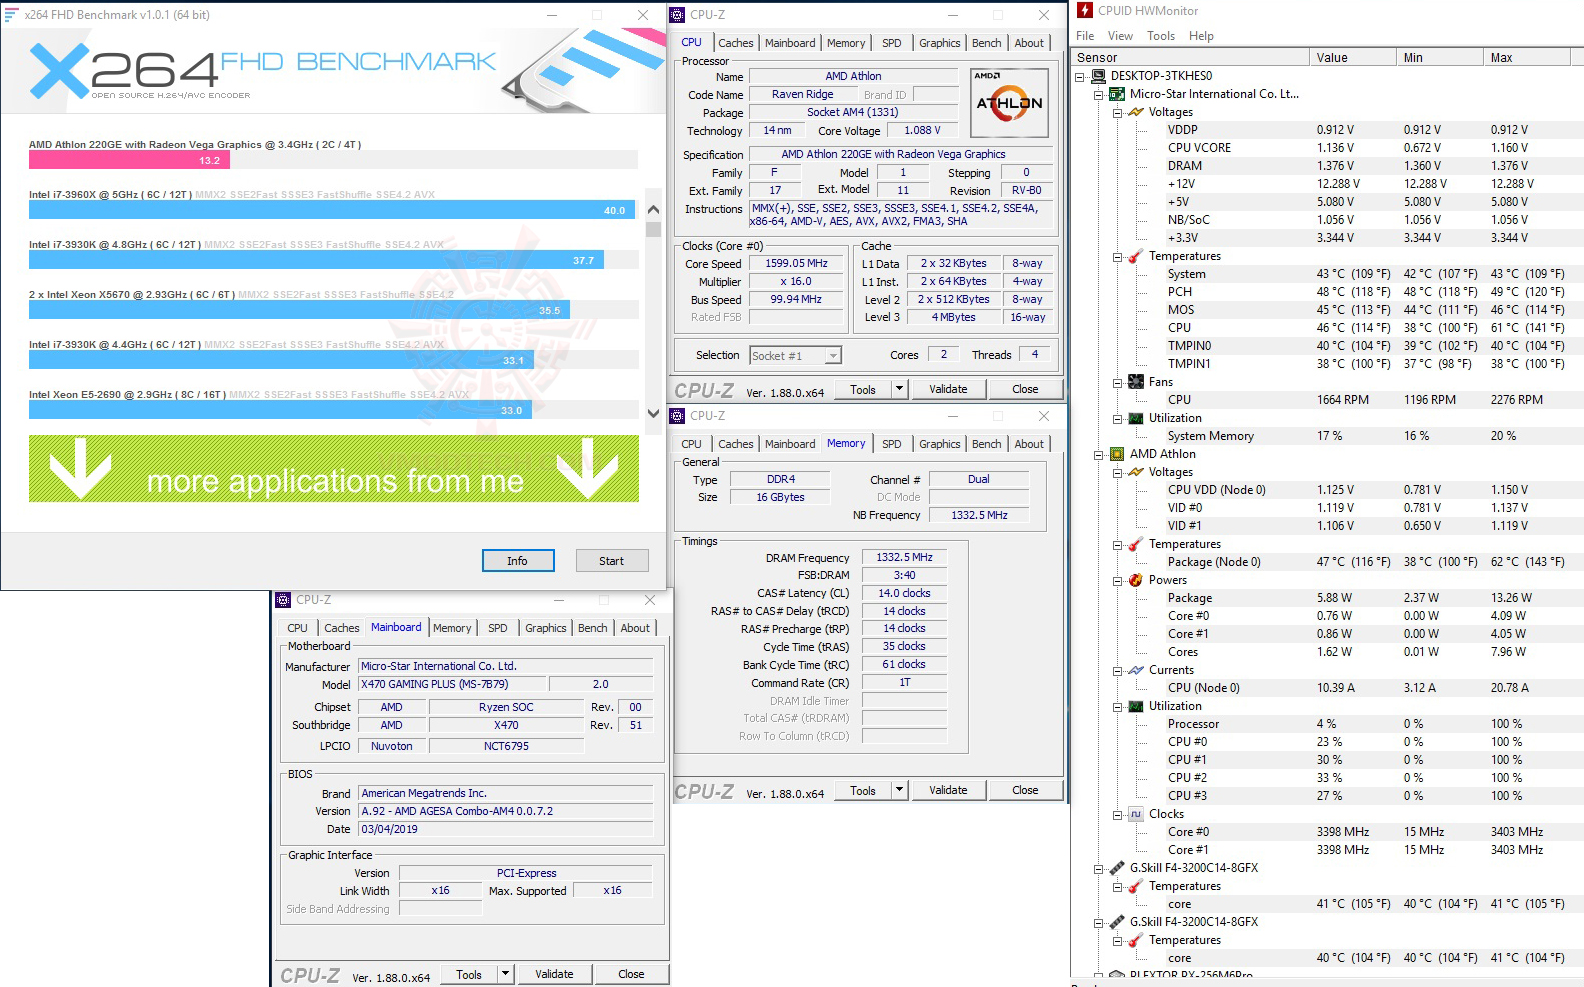This screenshot has width=1584, height=987.
Task: Collapse the Powers node using its minus box
Action: click(x=1118, y=581)
